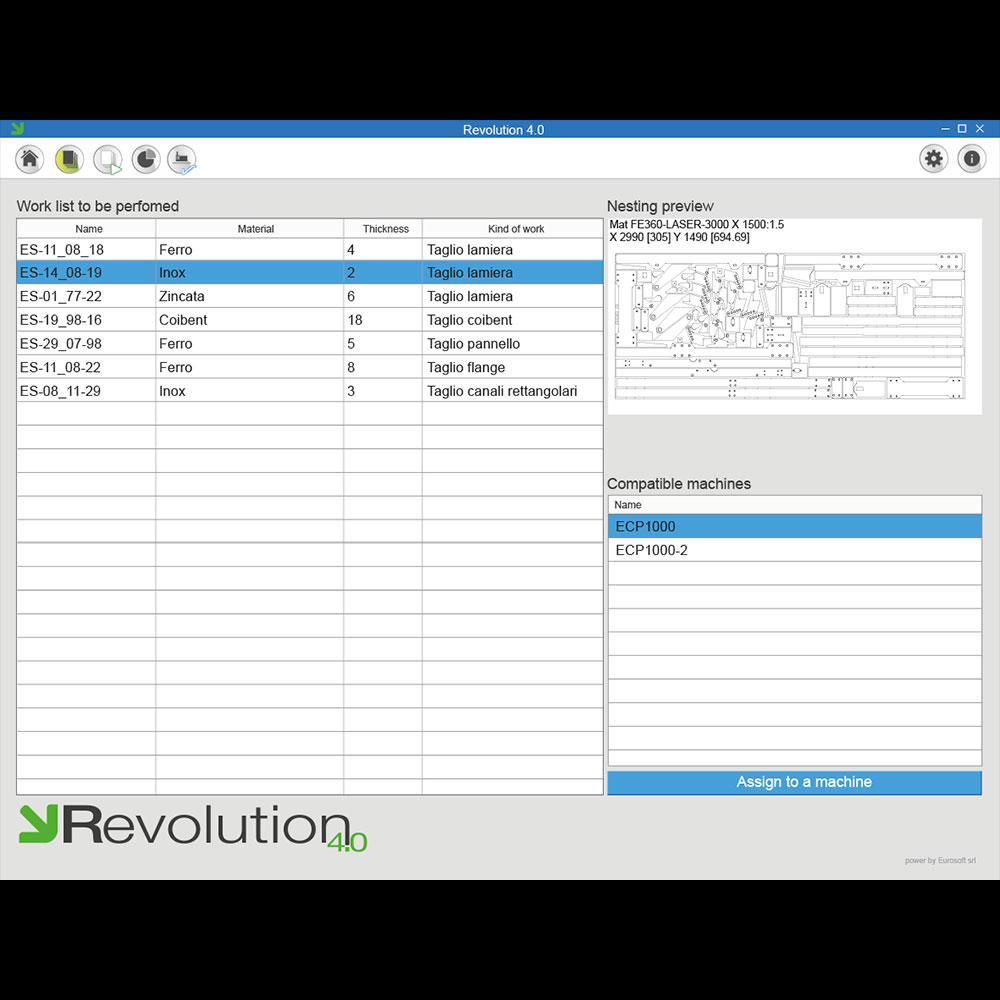This screenshot has width=1000, height=1000.
Task: Click Name header in Compatible machines
Action: click(x=794, y=504)
